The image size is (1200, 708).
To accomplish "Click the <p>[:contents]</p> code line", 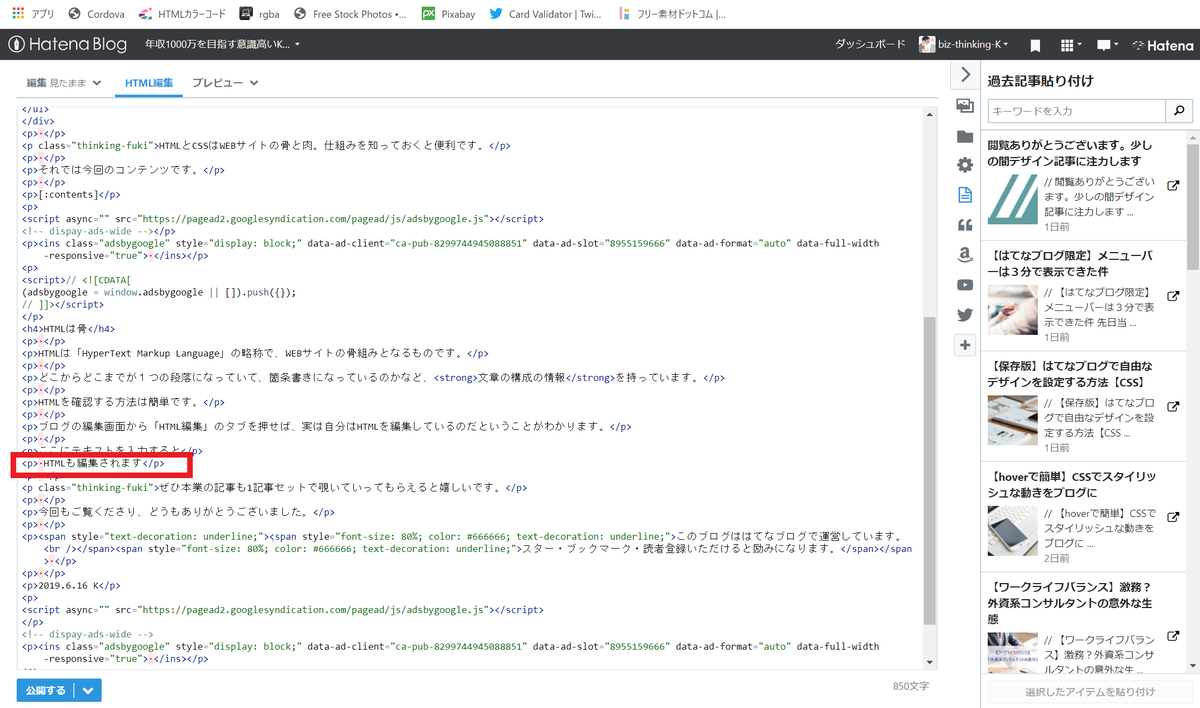I will [x=70, y=195].
